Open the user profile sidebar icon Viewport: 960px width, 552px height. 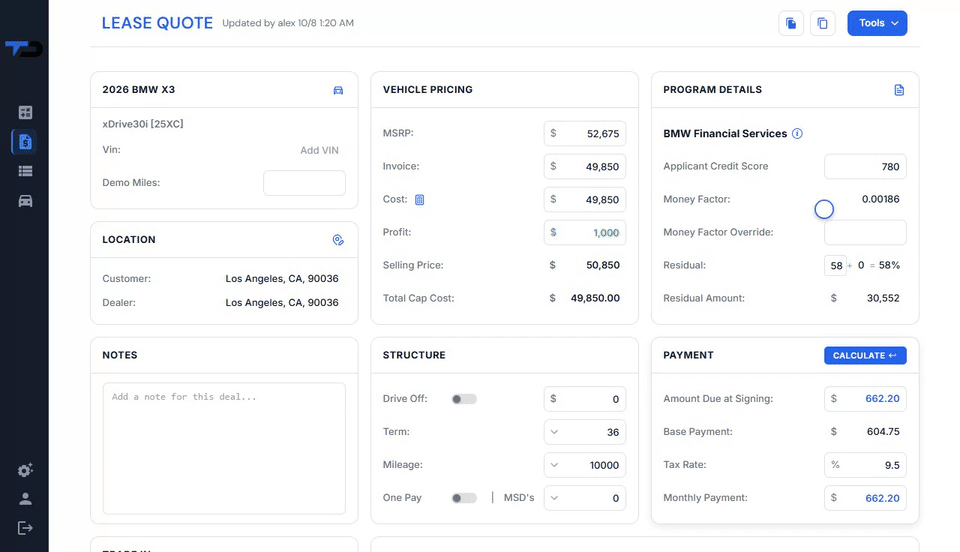tap(25, 499)
